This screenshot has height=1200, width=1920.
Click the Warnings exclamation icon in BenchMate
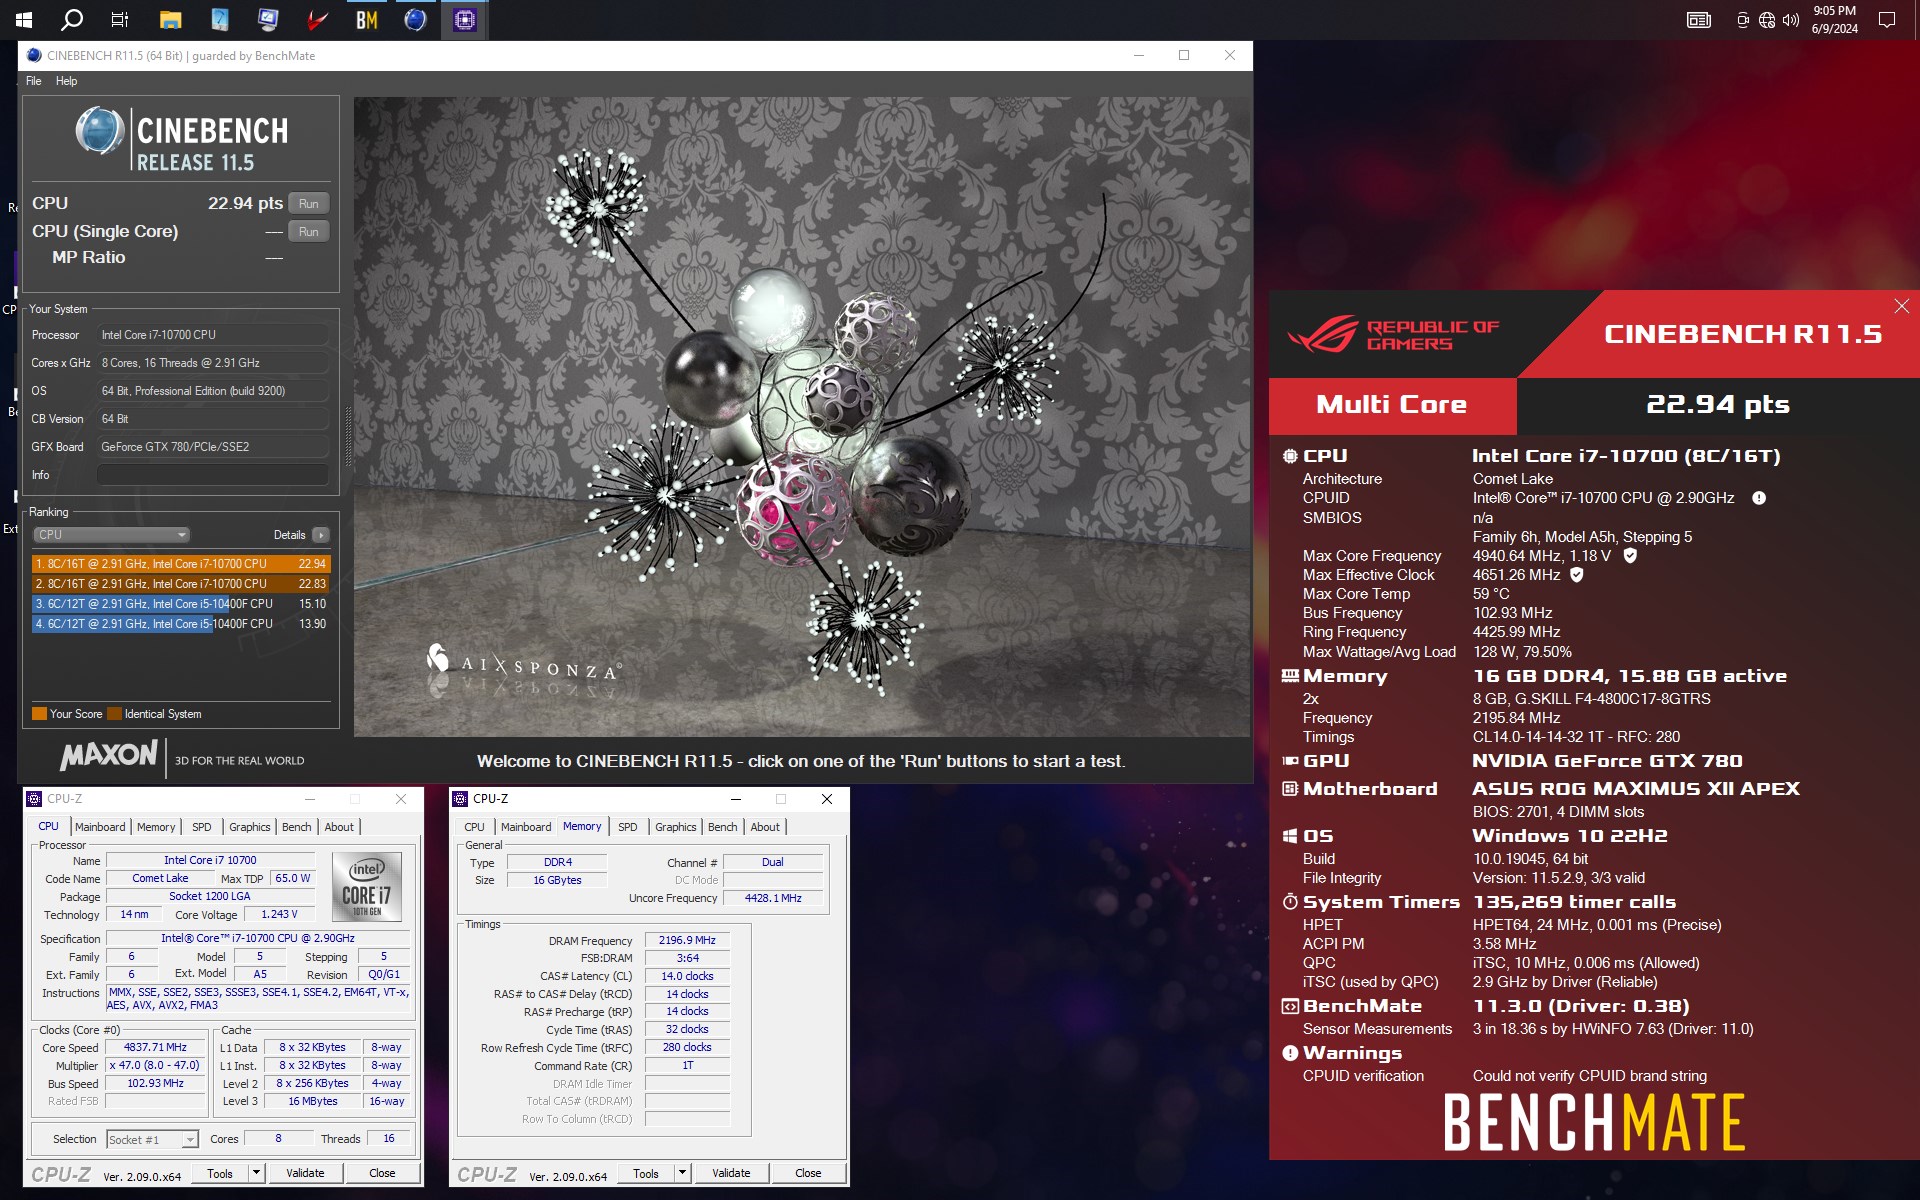tap(1290, 1053)
